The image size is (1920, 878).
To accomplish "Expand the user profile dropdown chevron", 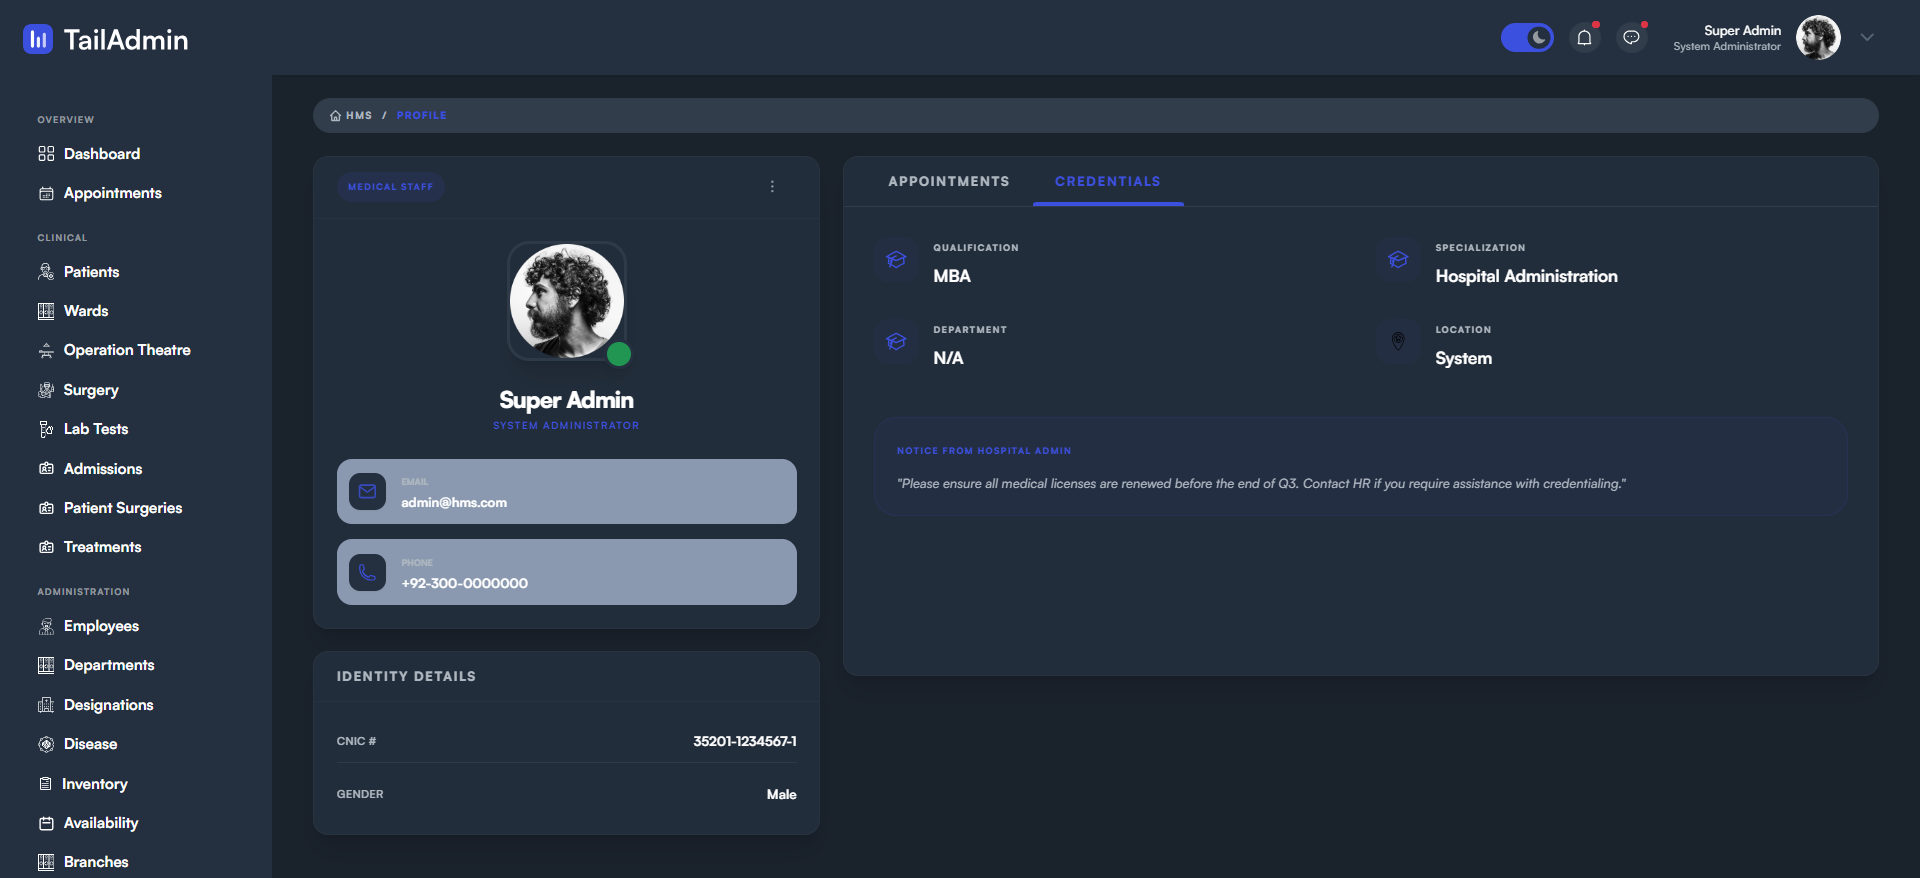I will (1867, 38).
